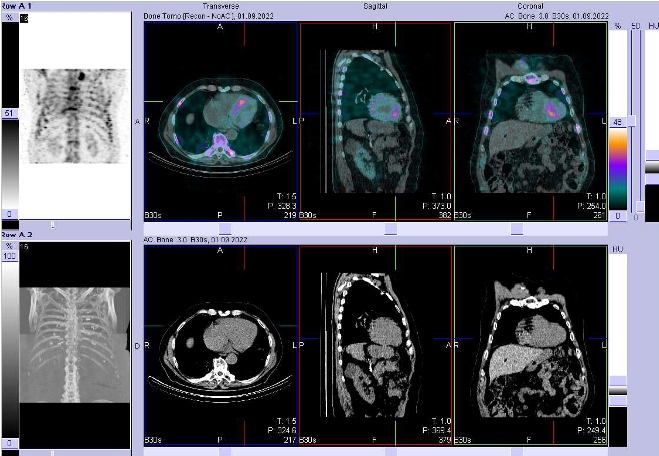Select the fused sagittal PET/CT view
659x456 pixels.
pyautogui.click(x=375, y=118)
